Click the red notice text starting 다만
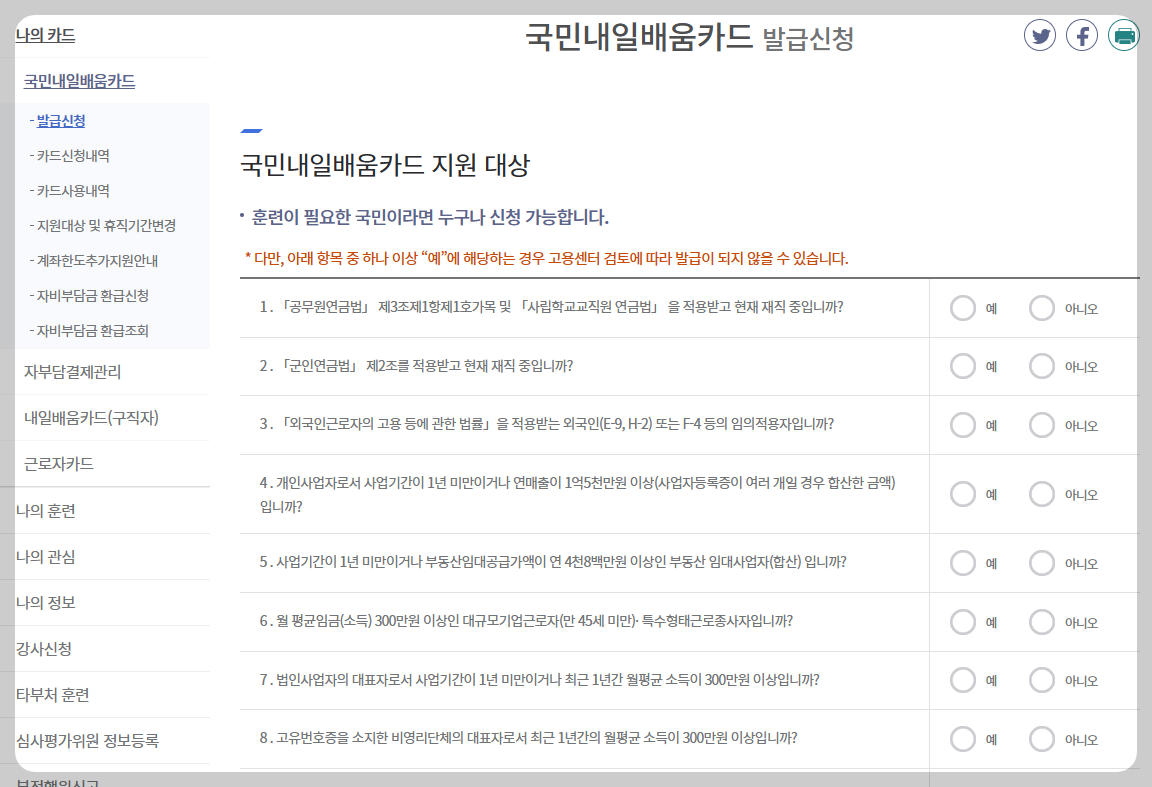 547,259
